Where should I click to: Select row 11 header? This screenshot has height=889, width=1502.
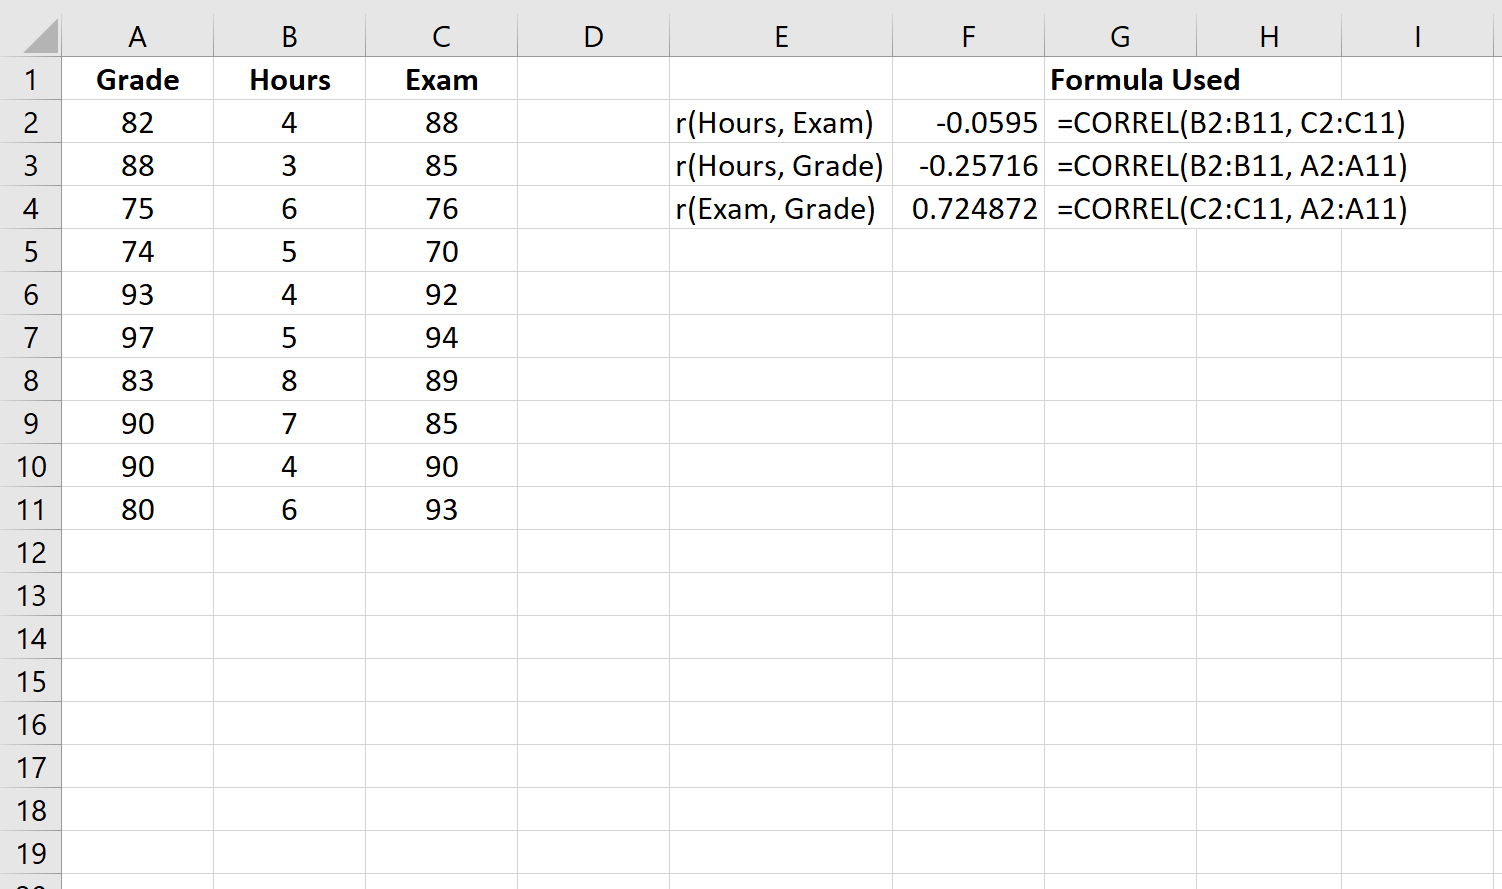click(x=31, y=509)
